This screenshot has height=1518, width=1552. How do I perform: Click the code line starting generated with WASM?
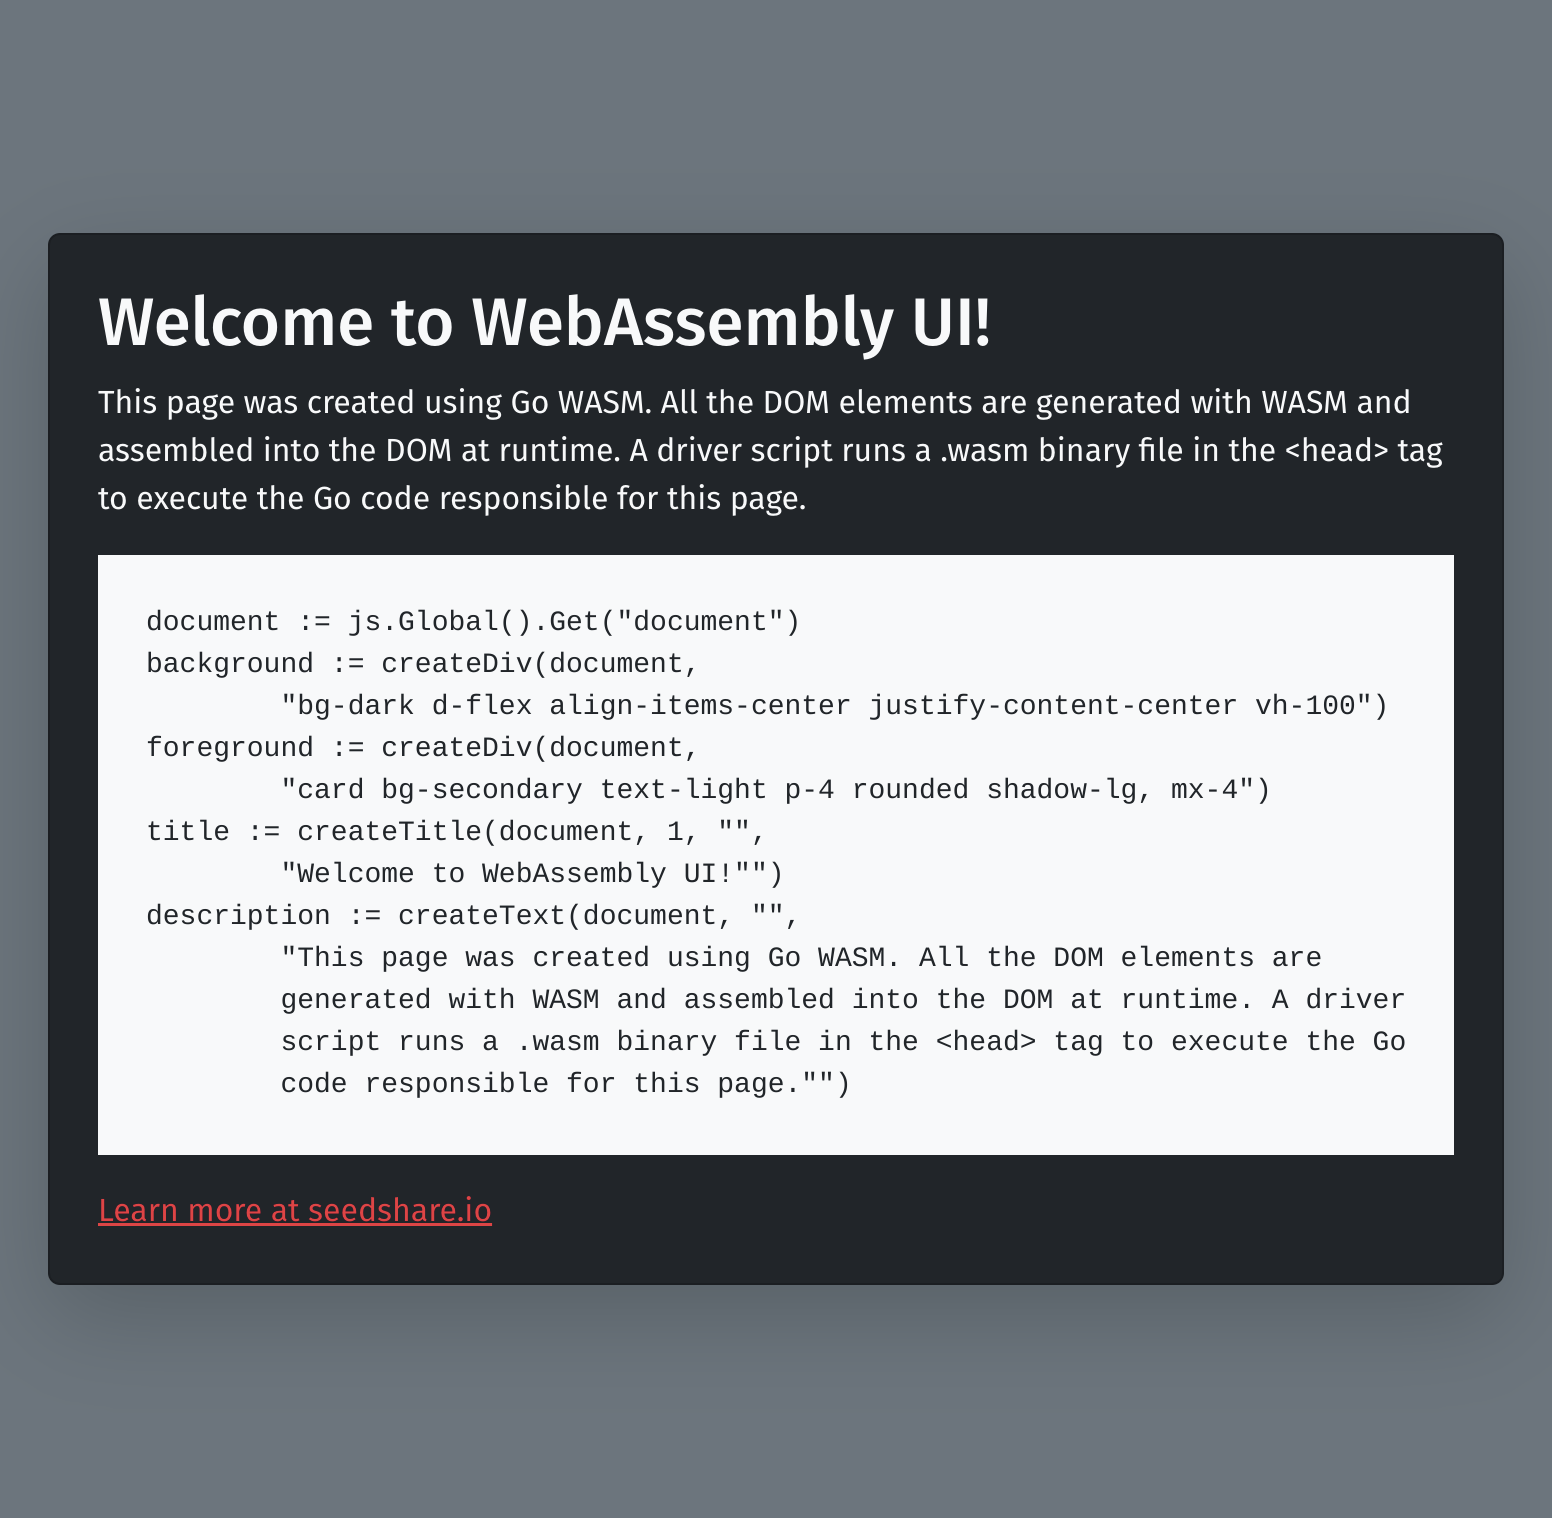(x=843, y=999)
